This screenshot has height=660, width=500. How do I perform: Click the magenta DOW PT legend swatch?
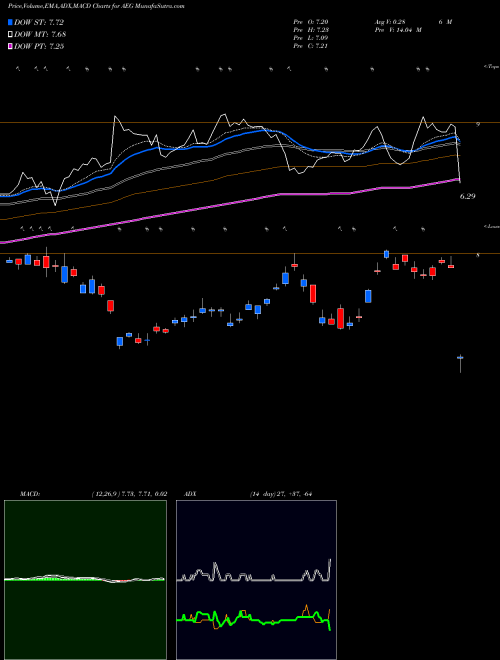[10, 46]
